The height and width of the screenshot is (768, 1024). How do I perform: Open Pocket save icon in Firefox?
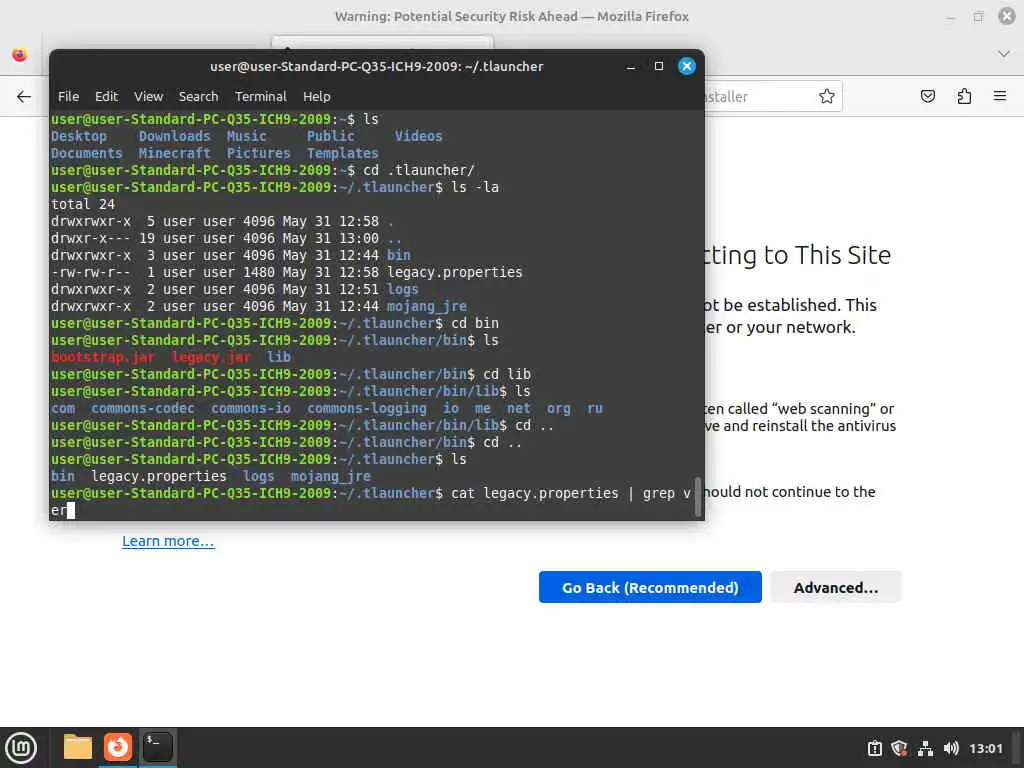point(927,97)
